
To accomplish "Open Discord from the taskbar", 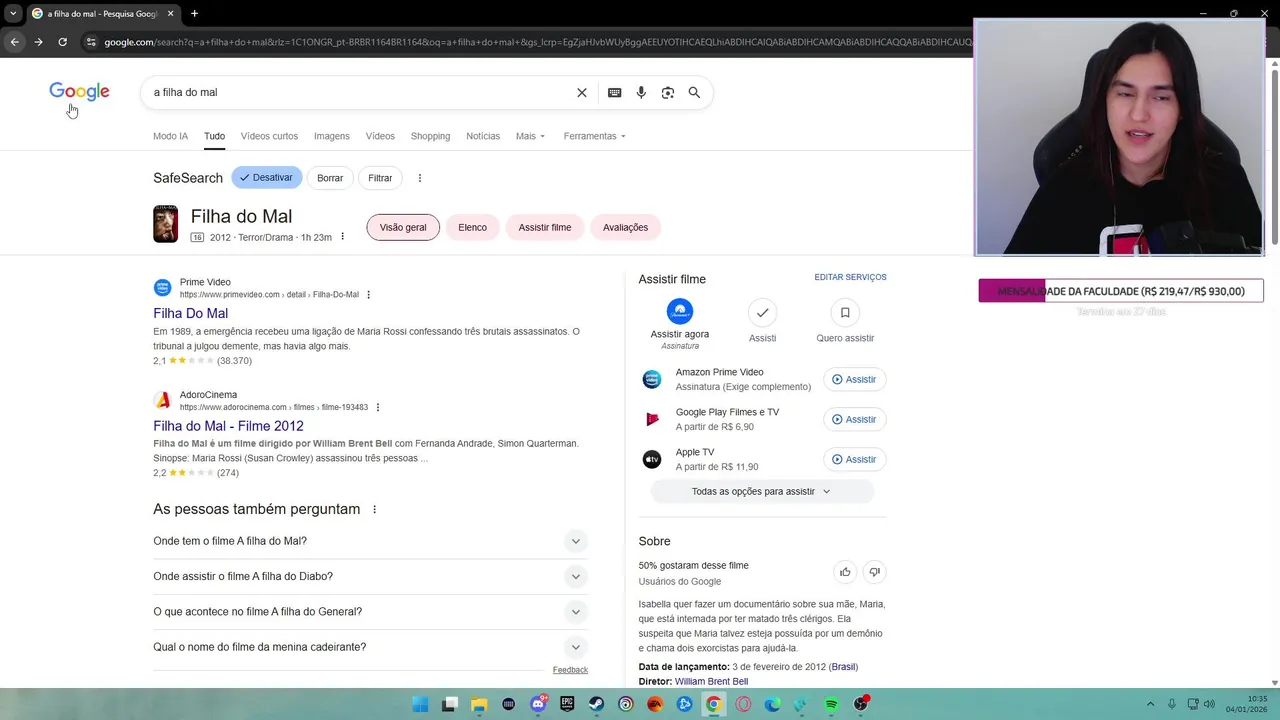I will (538, 704).
